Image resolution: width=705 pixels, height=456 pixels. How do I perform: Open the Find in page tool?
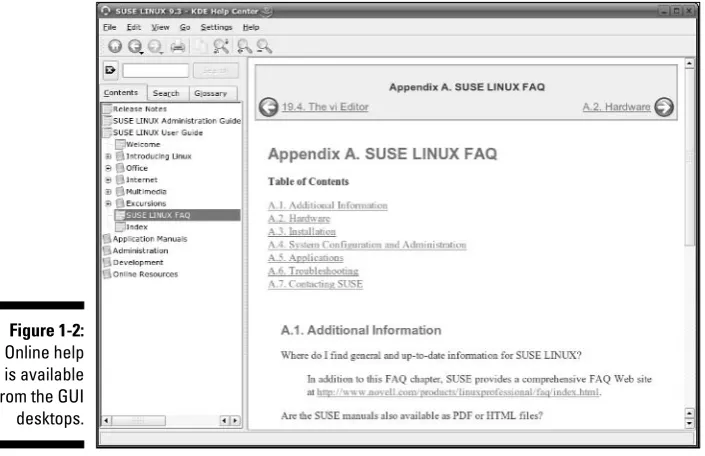tap(221, 46)
